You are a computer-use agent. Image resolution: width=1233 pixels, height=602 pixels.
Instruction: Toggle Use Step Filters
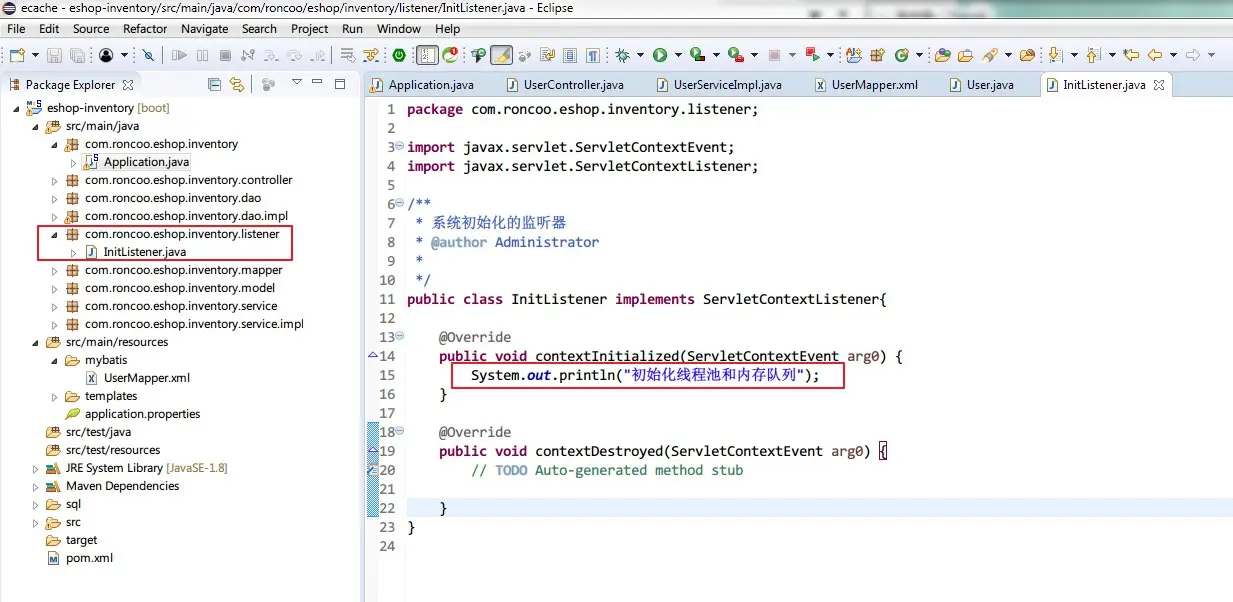[371, 55]
